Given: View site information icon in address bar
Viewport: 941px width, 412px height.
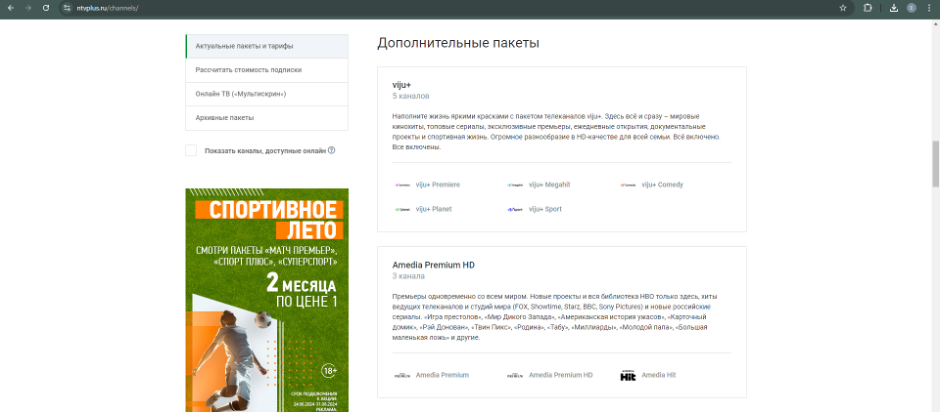Looking at the screenshot, I should pos(67,8).
